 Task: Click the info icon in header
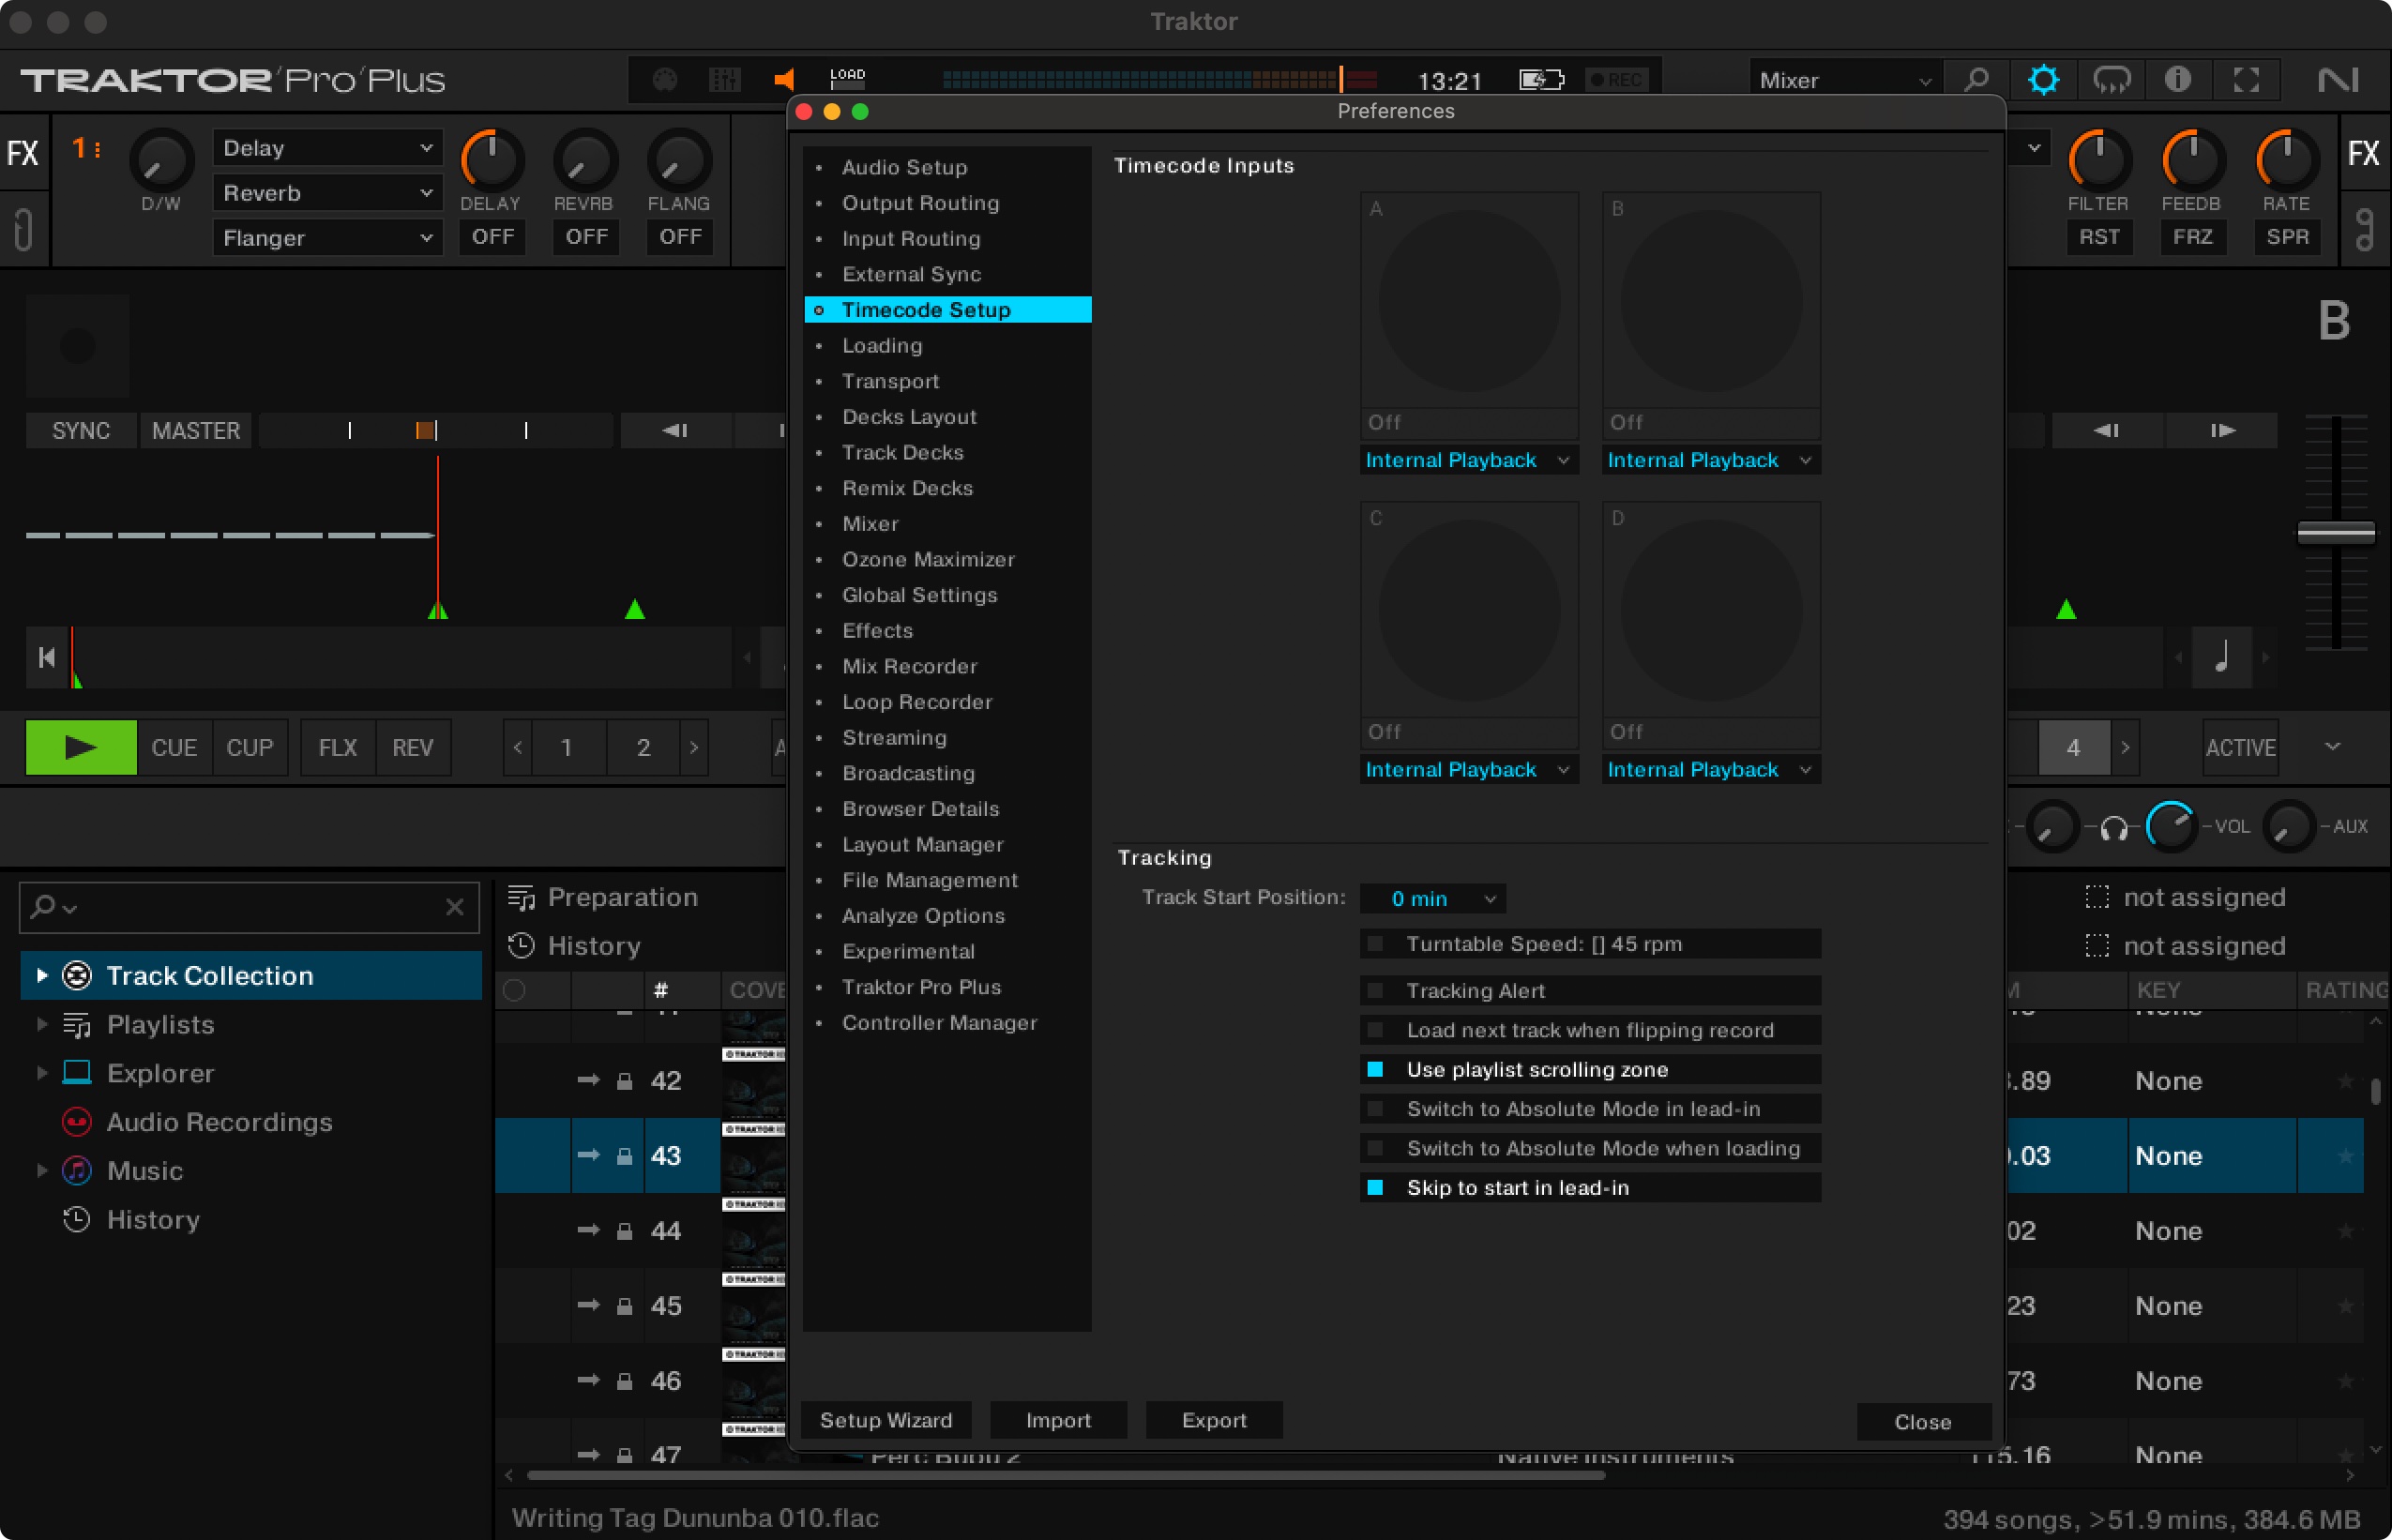[2177, 80]
